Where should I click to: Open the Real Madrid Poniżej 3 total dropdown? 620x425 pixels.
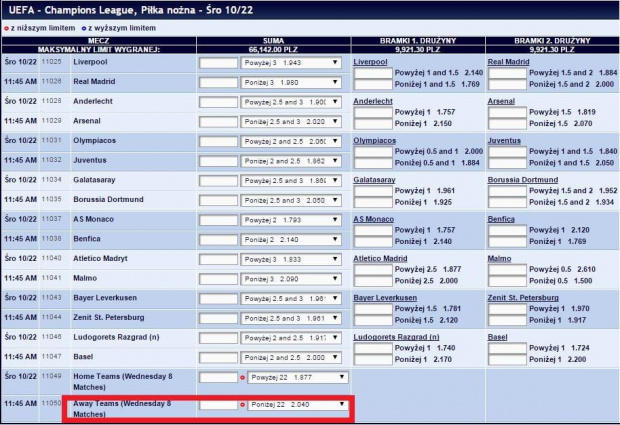click(x=291, y=82)
